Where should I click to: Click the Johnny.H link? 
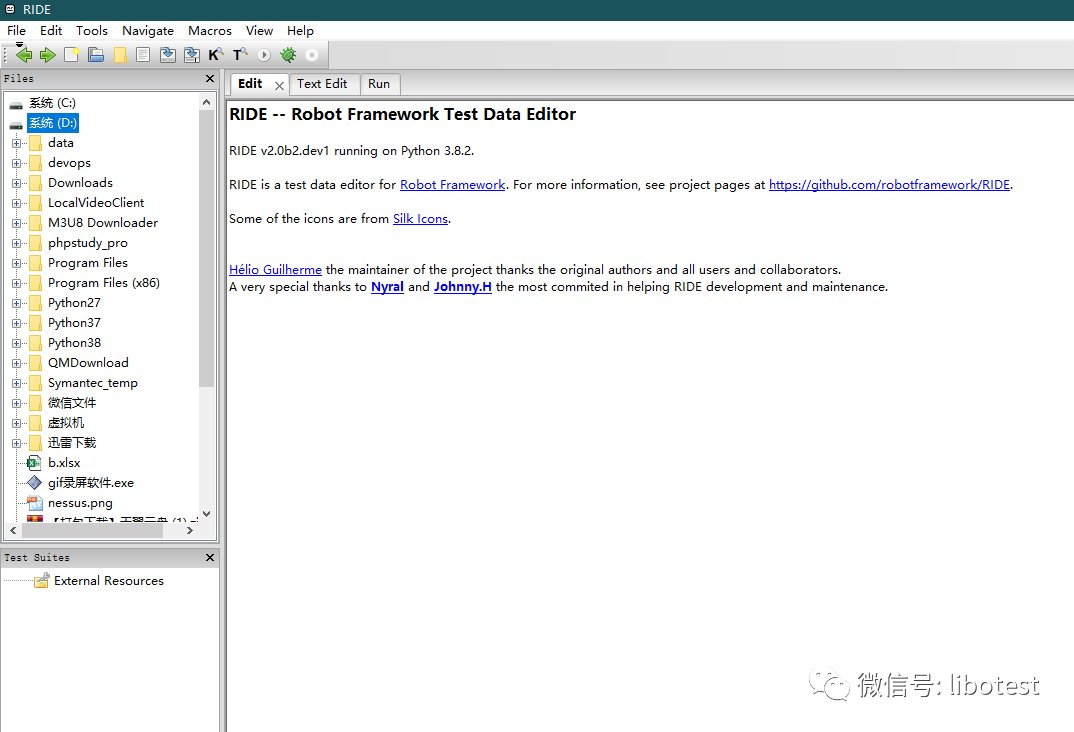point(463,287)
